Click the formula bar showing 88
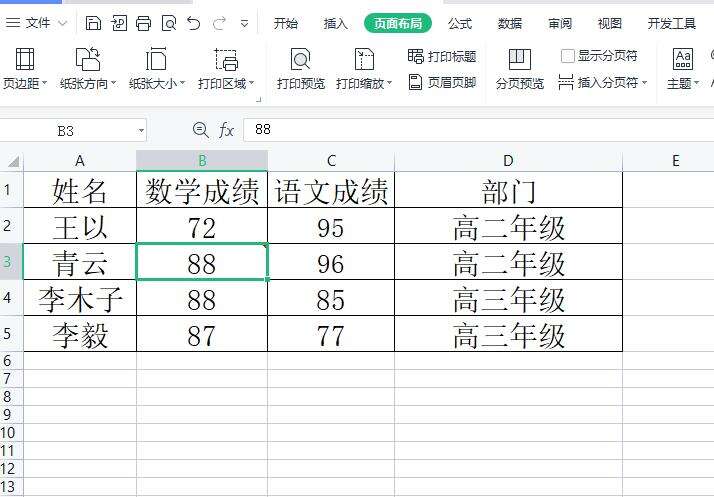The height and width of the screenshot is (497, 714). point(478,130)
